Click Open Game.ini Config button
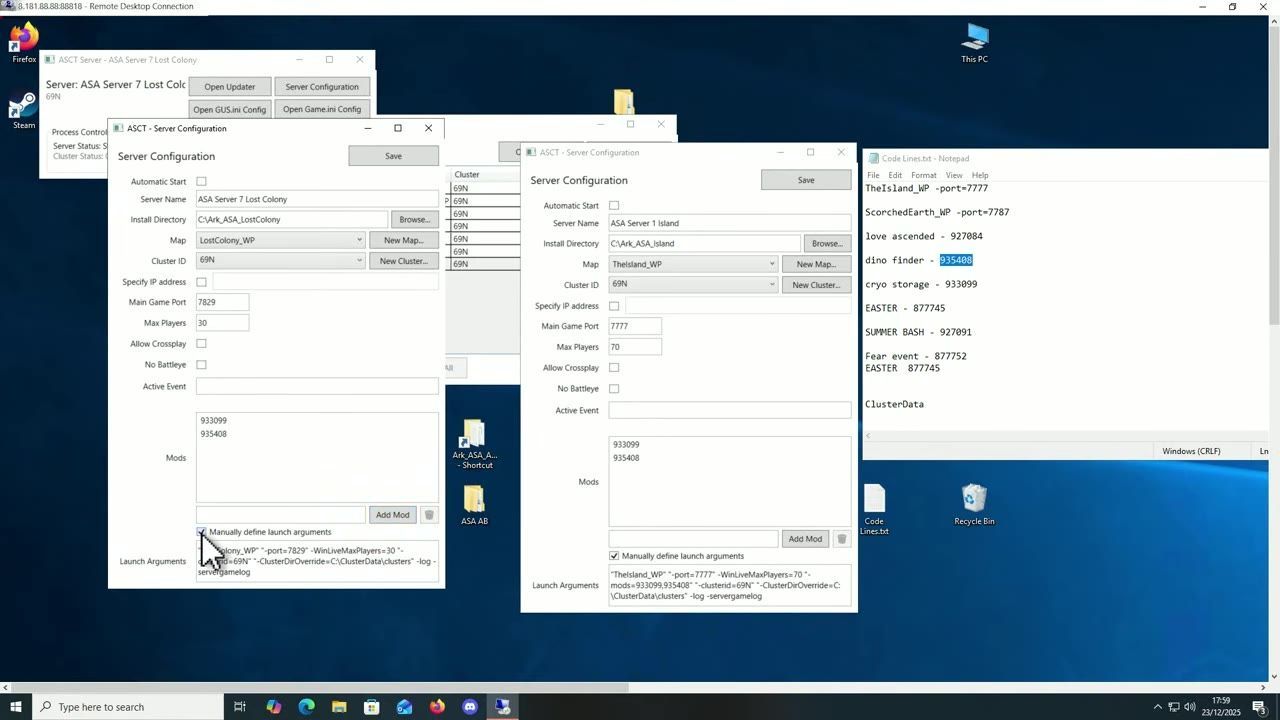The width and height of the screenshot is (1280, 720). pyautogui.click(x=322, y=110)
